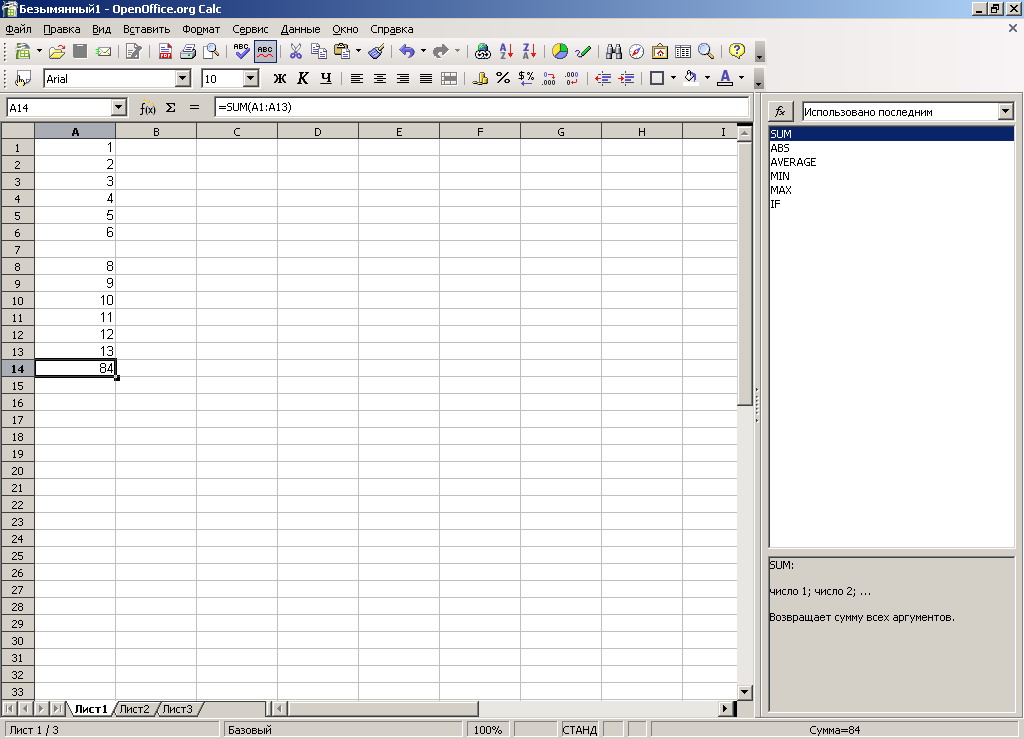The image size is (1024, 739).
Task: Apply percent number format
Action: click(503, 78)
